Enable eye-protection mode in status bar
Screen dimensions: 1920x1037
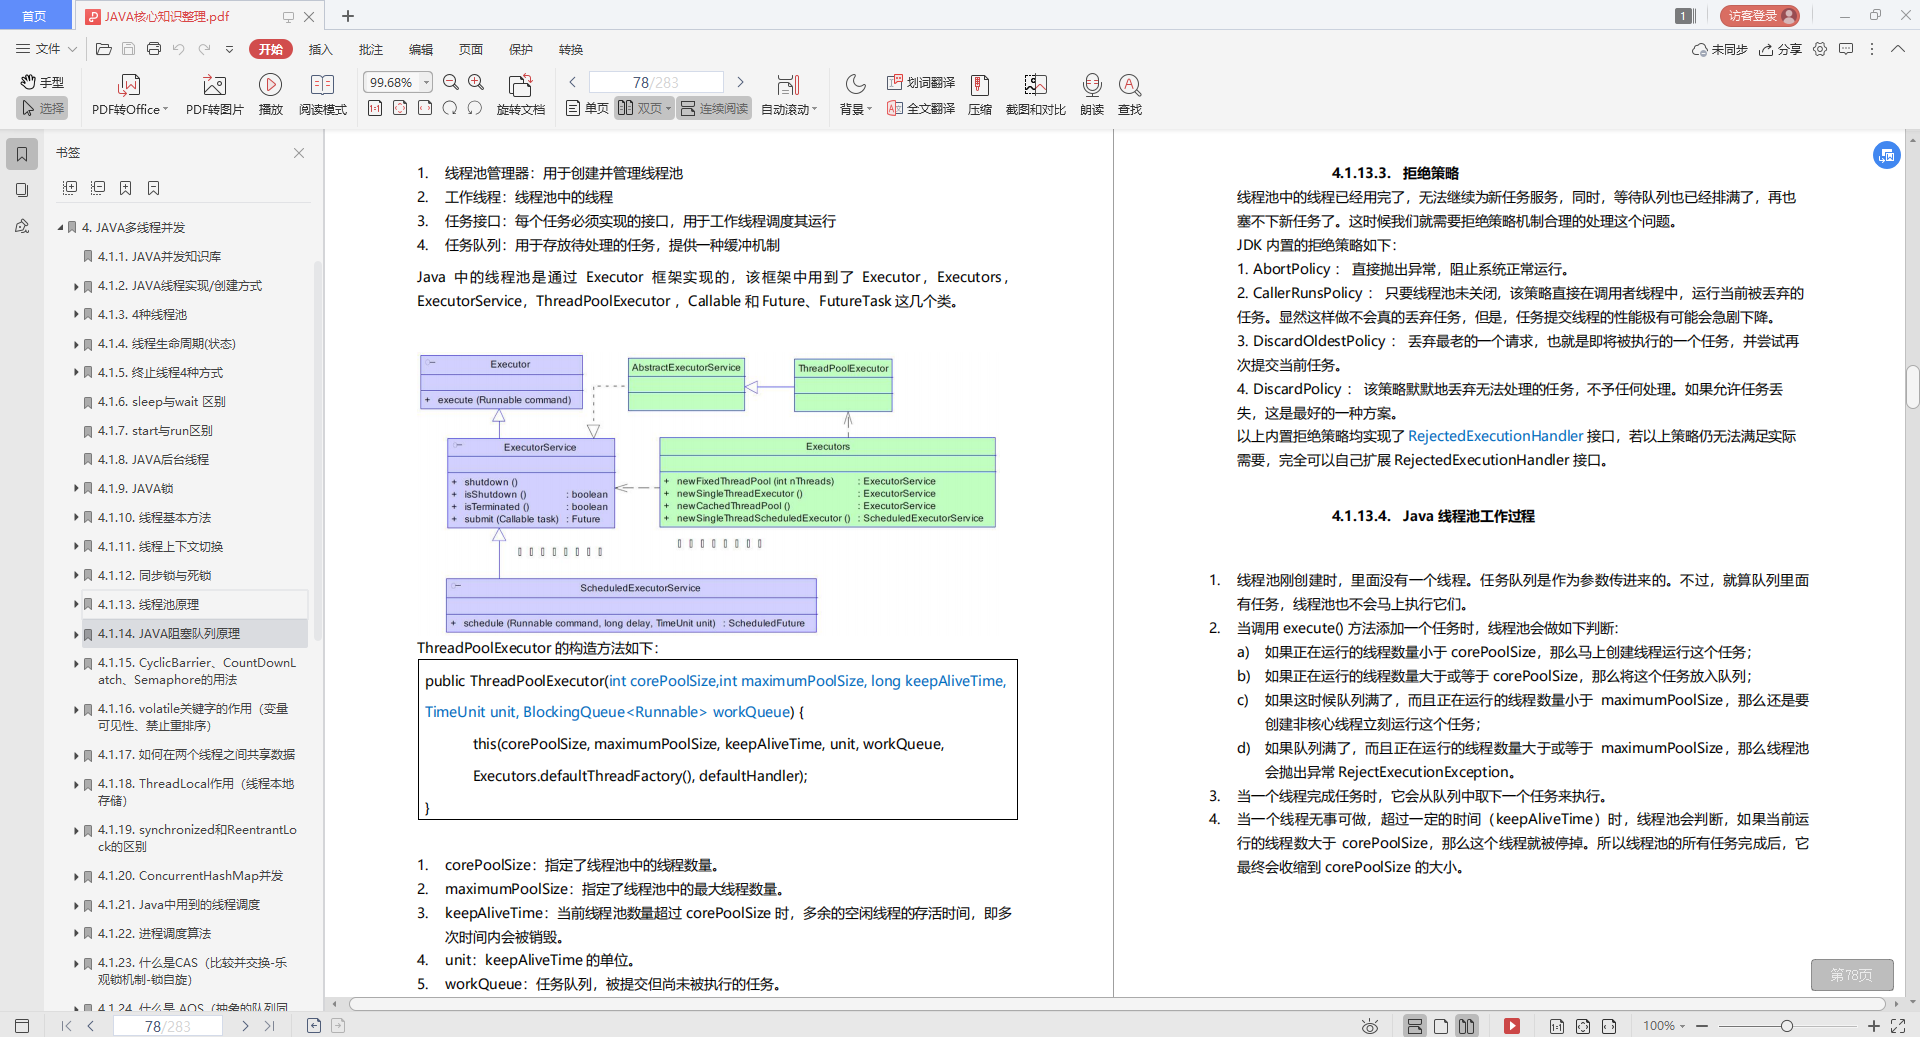point(1368,1026)
